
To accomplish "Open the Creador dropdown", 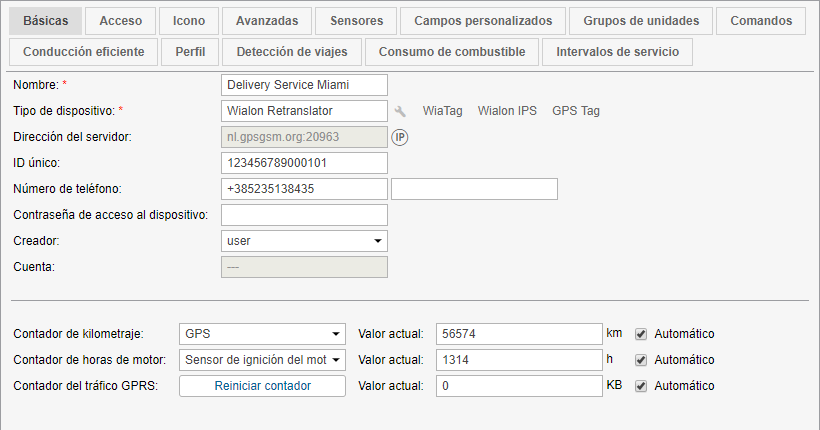I will [x=303, y=241].
